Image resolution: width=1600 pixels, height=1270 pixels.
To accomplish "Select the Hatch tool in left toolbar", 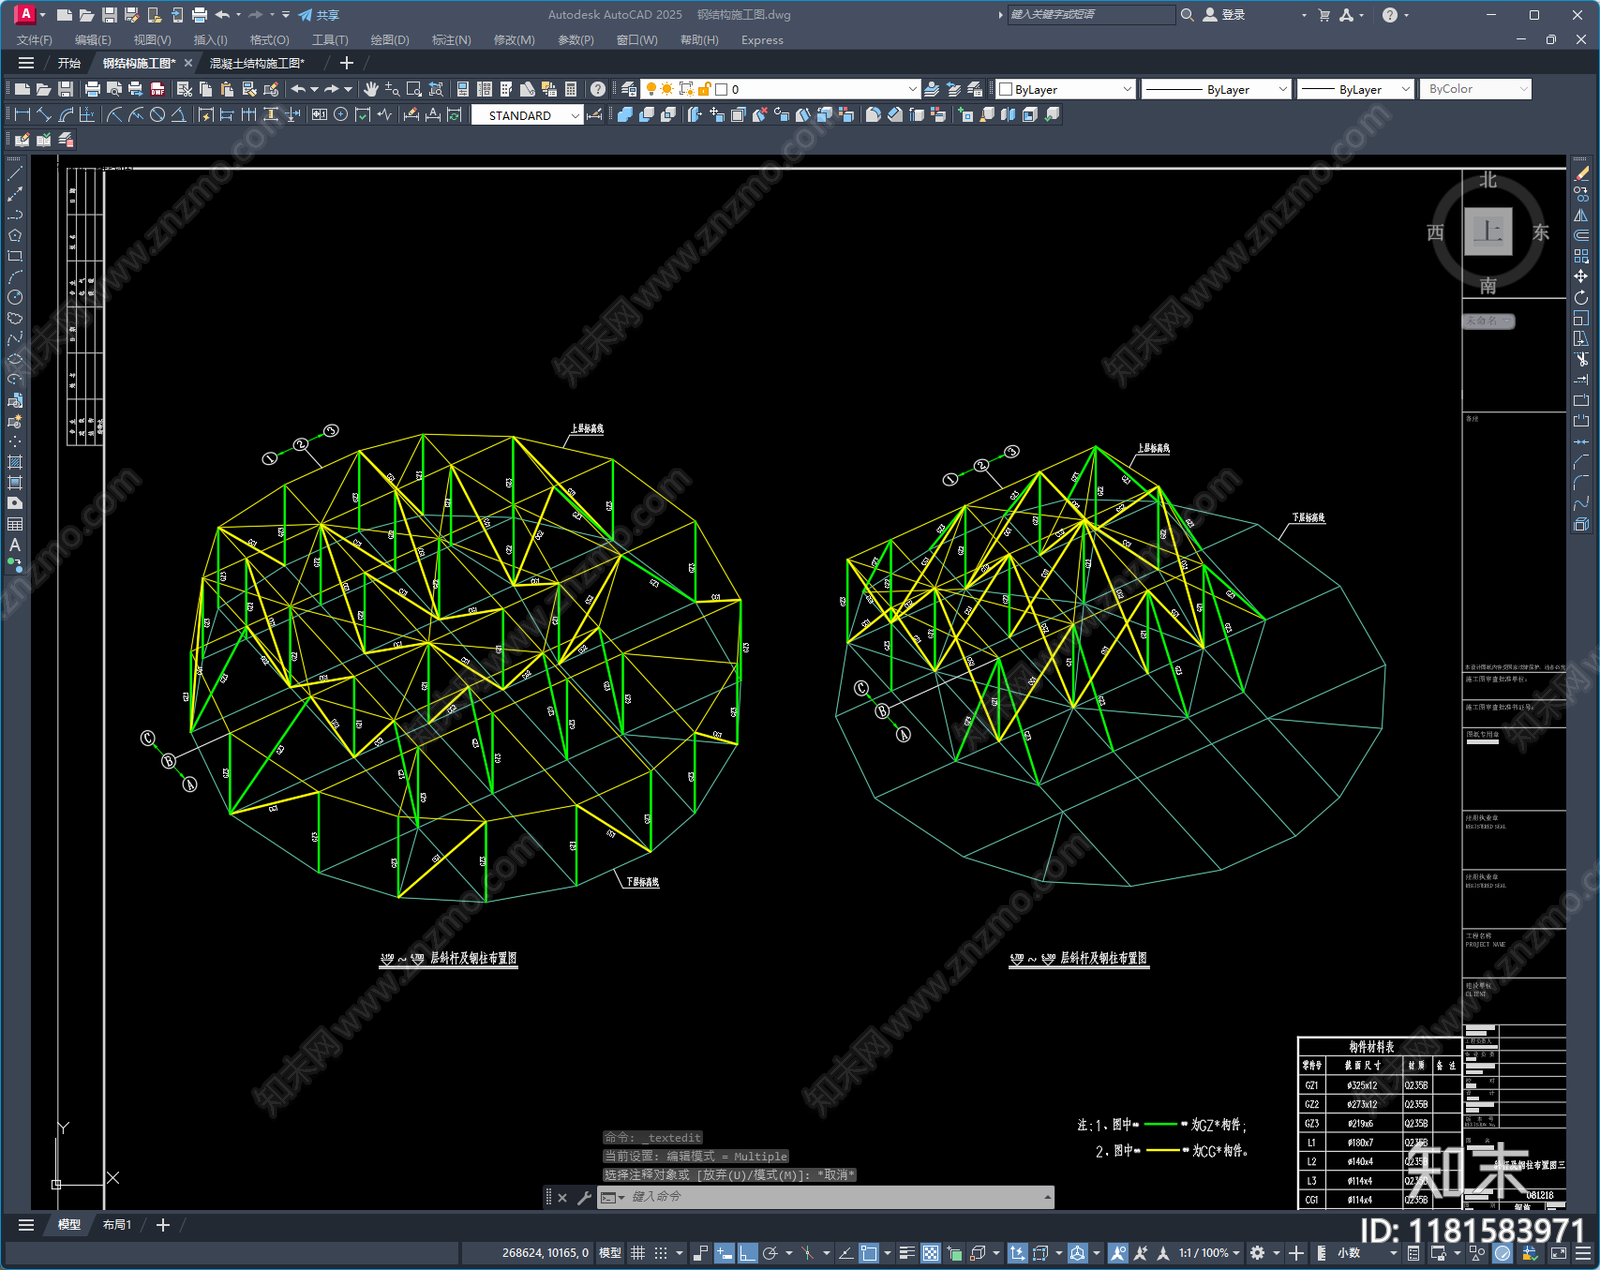I will (x=15, y=462).
